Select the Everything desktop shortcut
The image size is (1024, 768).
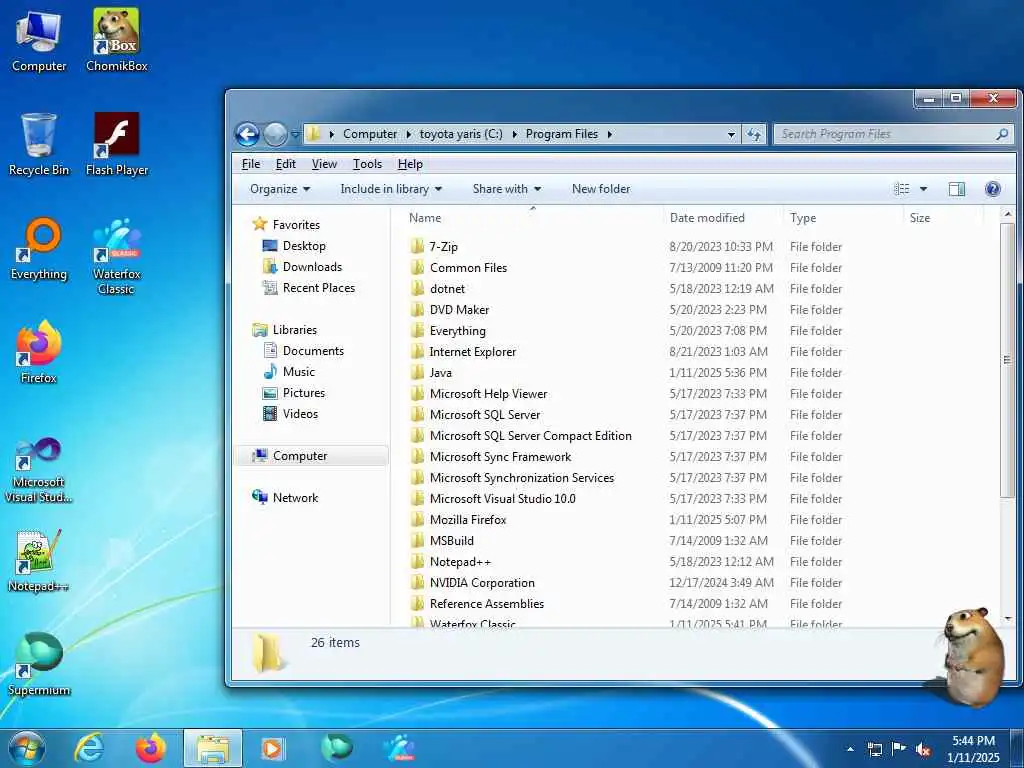click(x=39, y=249)
